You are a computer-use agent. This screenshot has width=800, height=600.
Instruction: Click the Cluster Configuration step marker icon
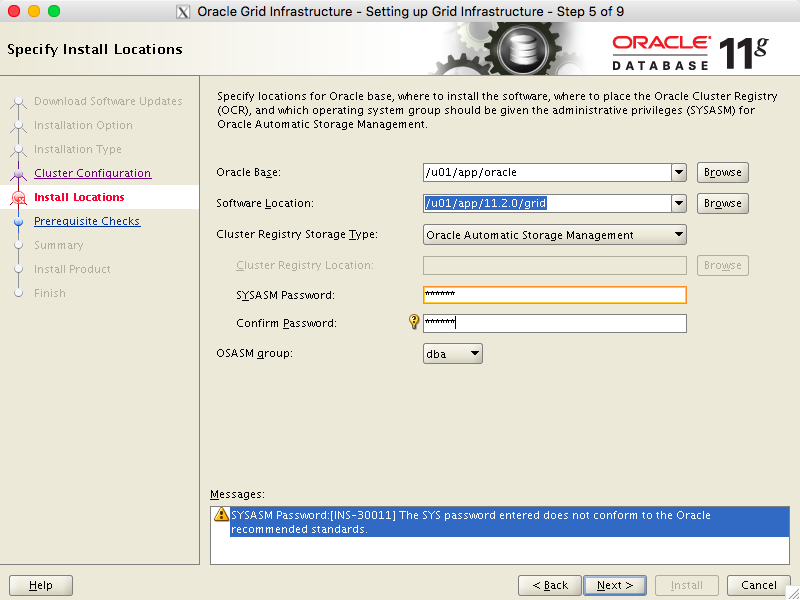(x=18, y=174)
